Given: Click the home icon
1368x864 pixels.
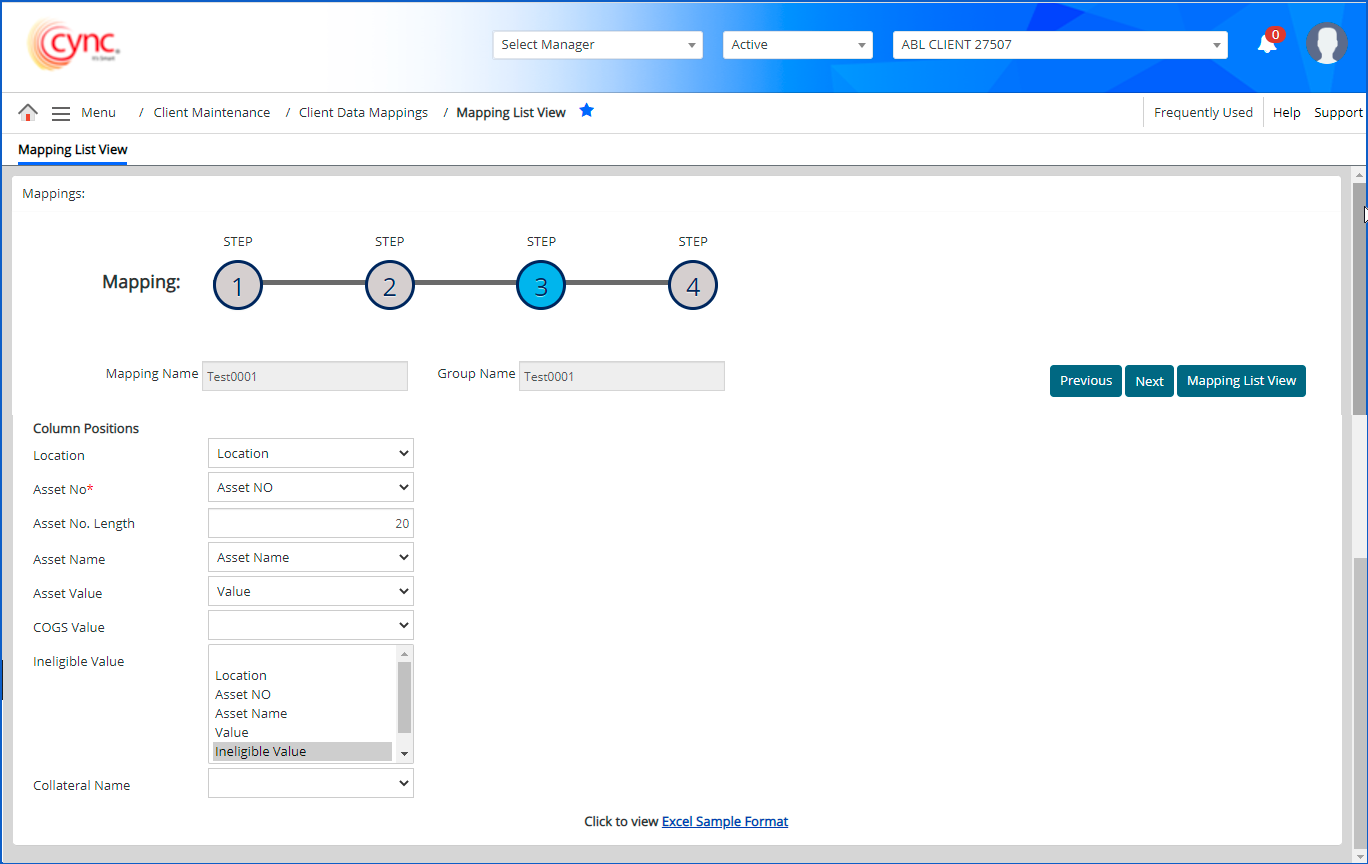Looking at the screenshot, I should click(x=28, y=113).
